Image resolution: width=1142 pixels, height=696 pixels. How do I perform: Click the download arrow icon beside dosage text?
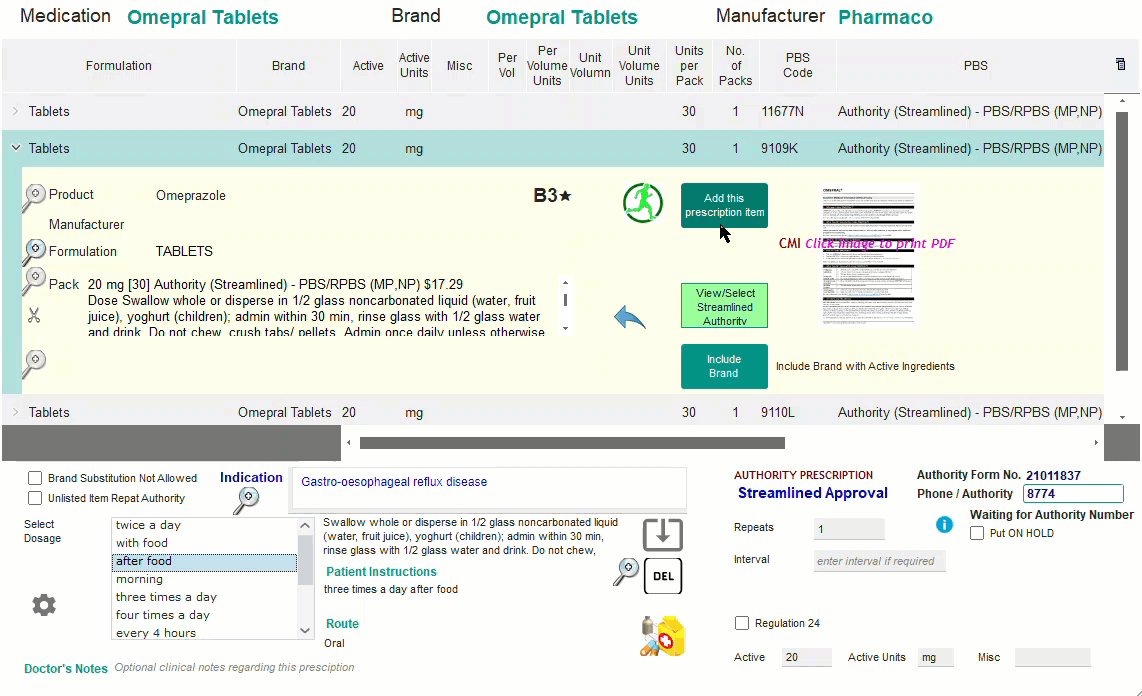click(x=663, y=534)
